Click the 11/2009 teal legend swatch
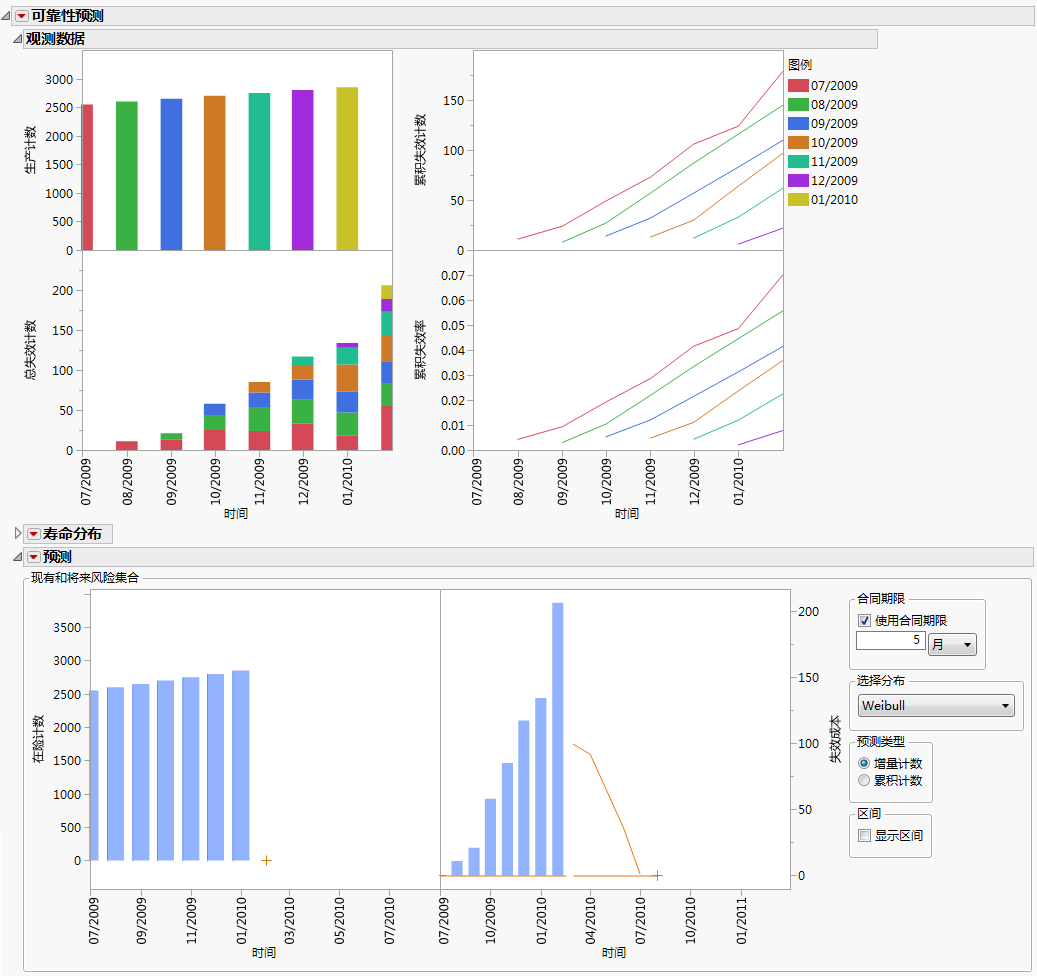Image resolution: width=1037 pixels, height=976 pixels. click(x=798, y=161)
